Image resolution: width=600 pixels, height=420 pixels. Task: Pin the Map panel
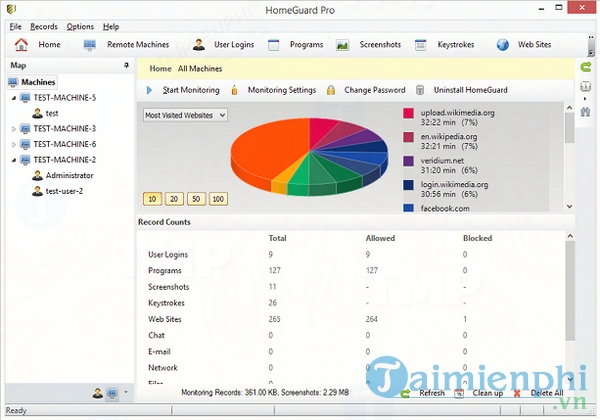click(126, 65)
